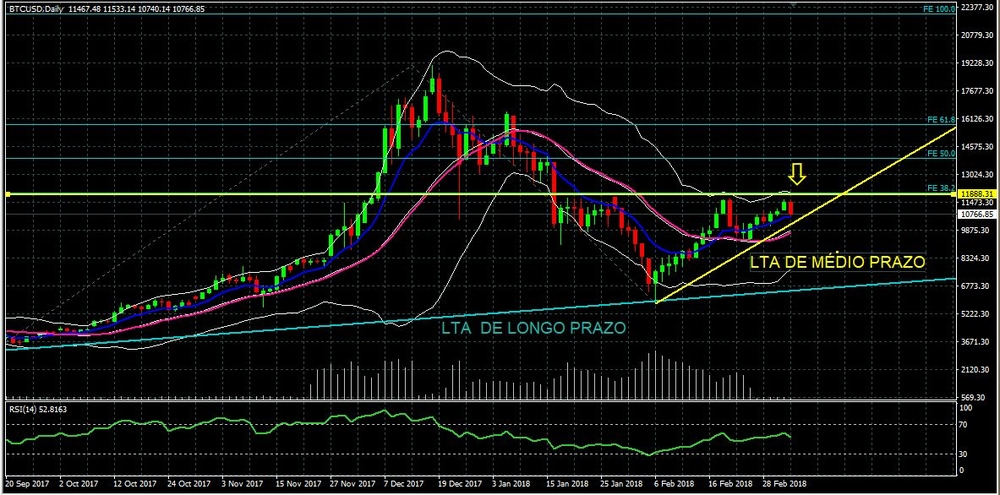Click the 16 Feb 2018 date label
The image size is (1000, 495).
tap(730, 484)
